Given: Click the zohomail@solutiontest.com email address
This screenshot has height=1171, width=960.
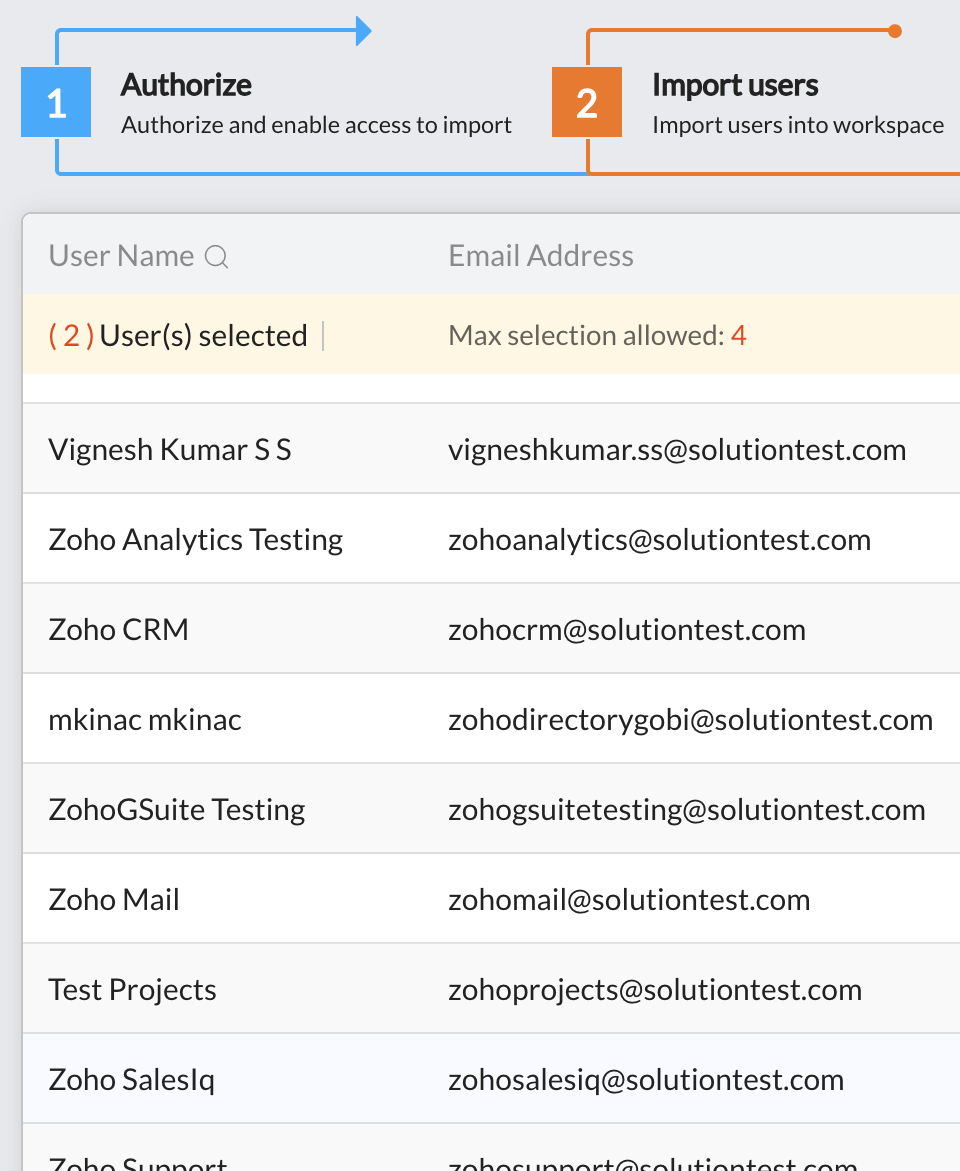Looking at the screenshot, I should [629, 899].
